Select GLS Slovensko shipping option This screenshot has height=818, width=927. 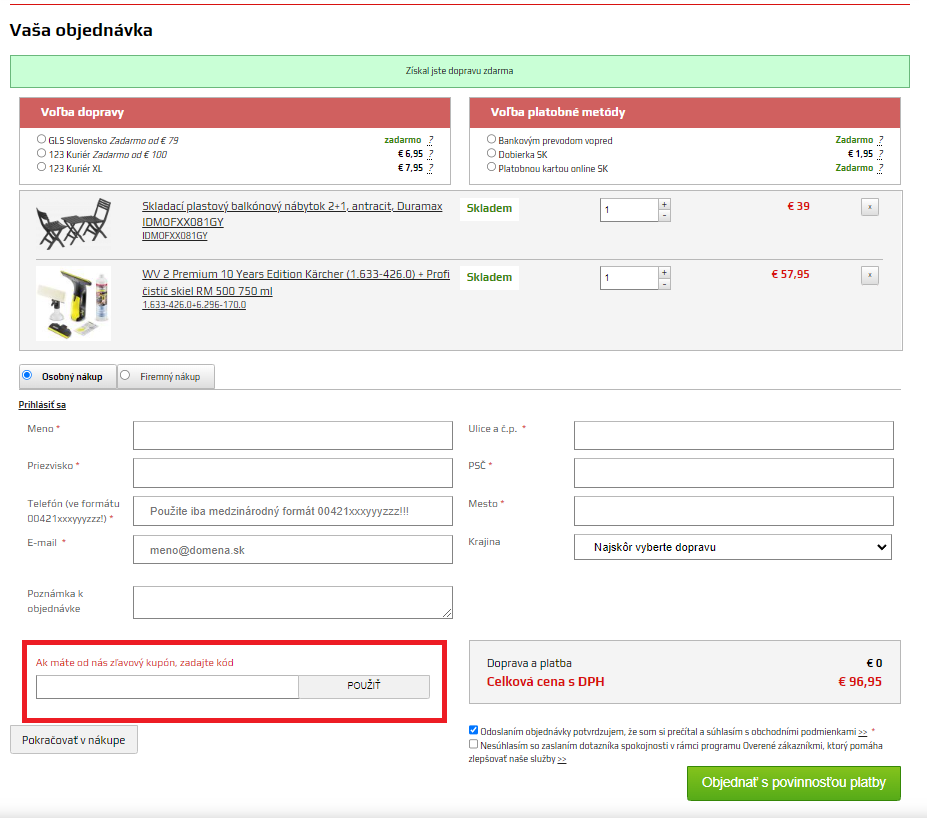[41, 139]
